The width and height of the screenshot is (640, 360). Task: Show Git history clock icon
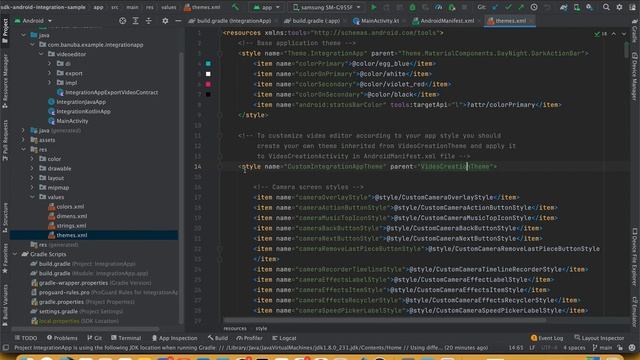534,7
